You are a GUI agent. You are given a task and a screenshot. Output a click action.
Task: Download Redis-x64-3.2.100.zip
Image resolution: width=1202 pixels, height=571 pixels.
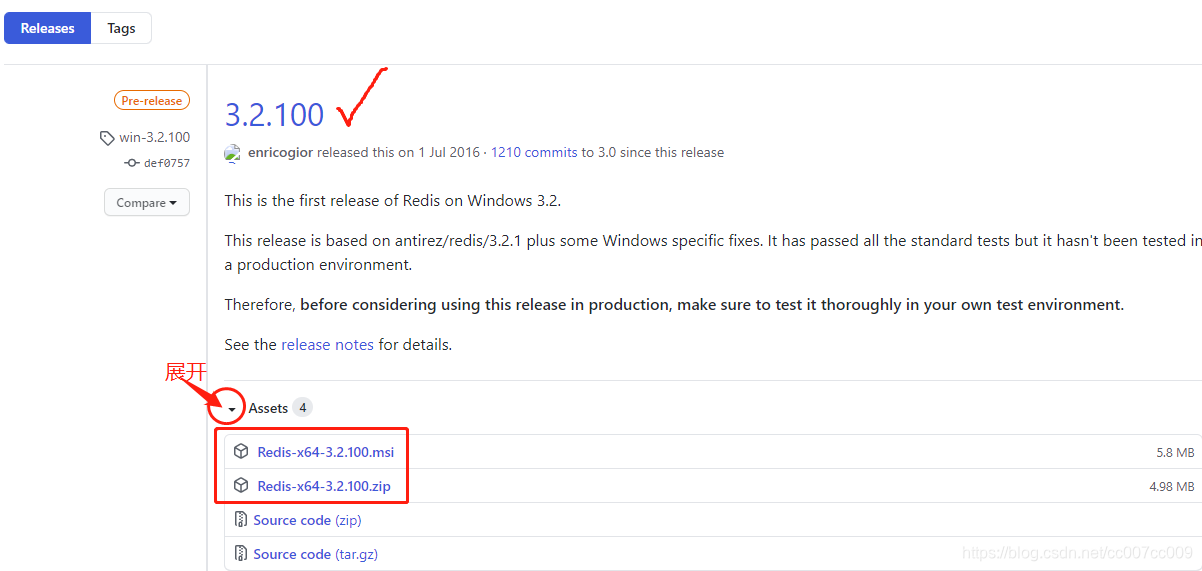[324, 486]
